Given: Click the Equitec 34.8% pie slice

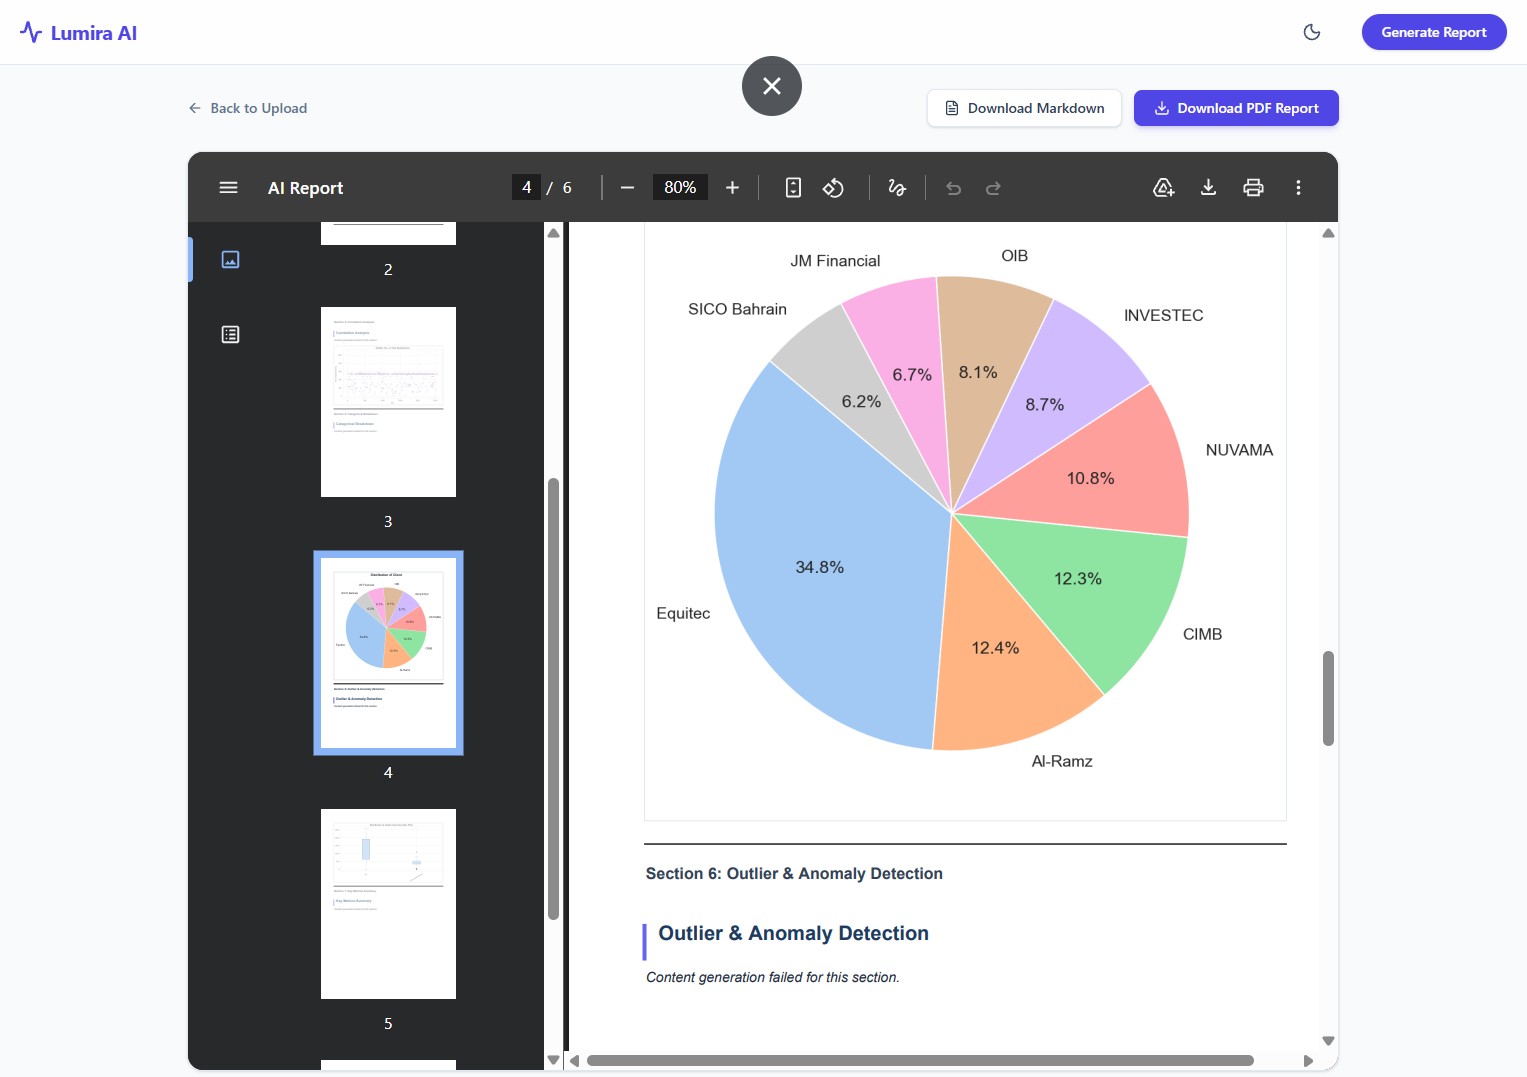Looking at the screenshot, I should tap(819, 567).
